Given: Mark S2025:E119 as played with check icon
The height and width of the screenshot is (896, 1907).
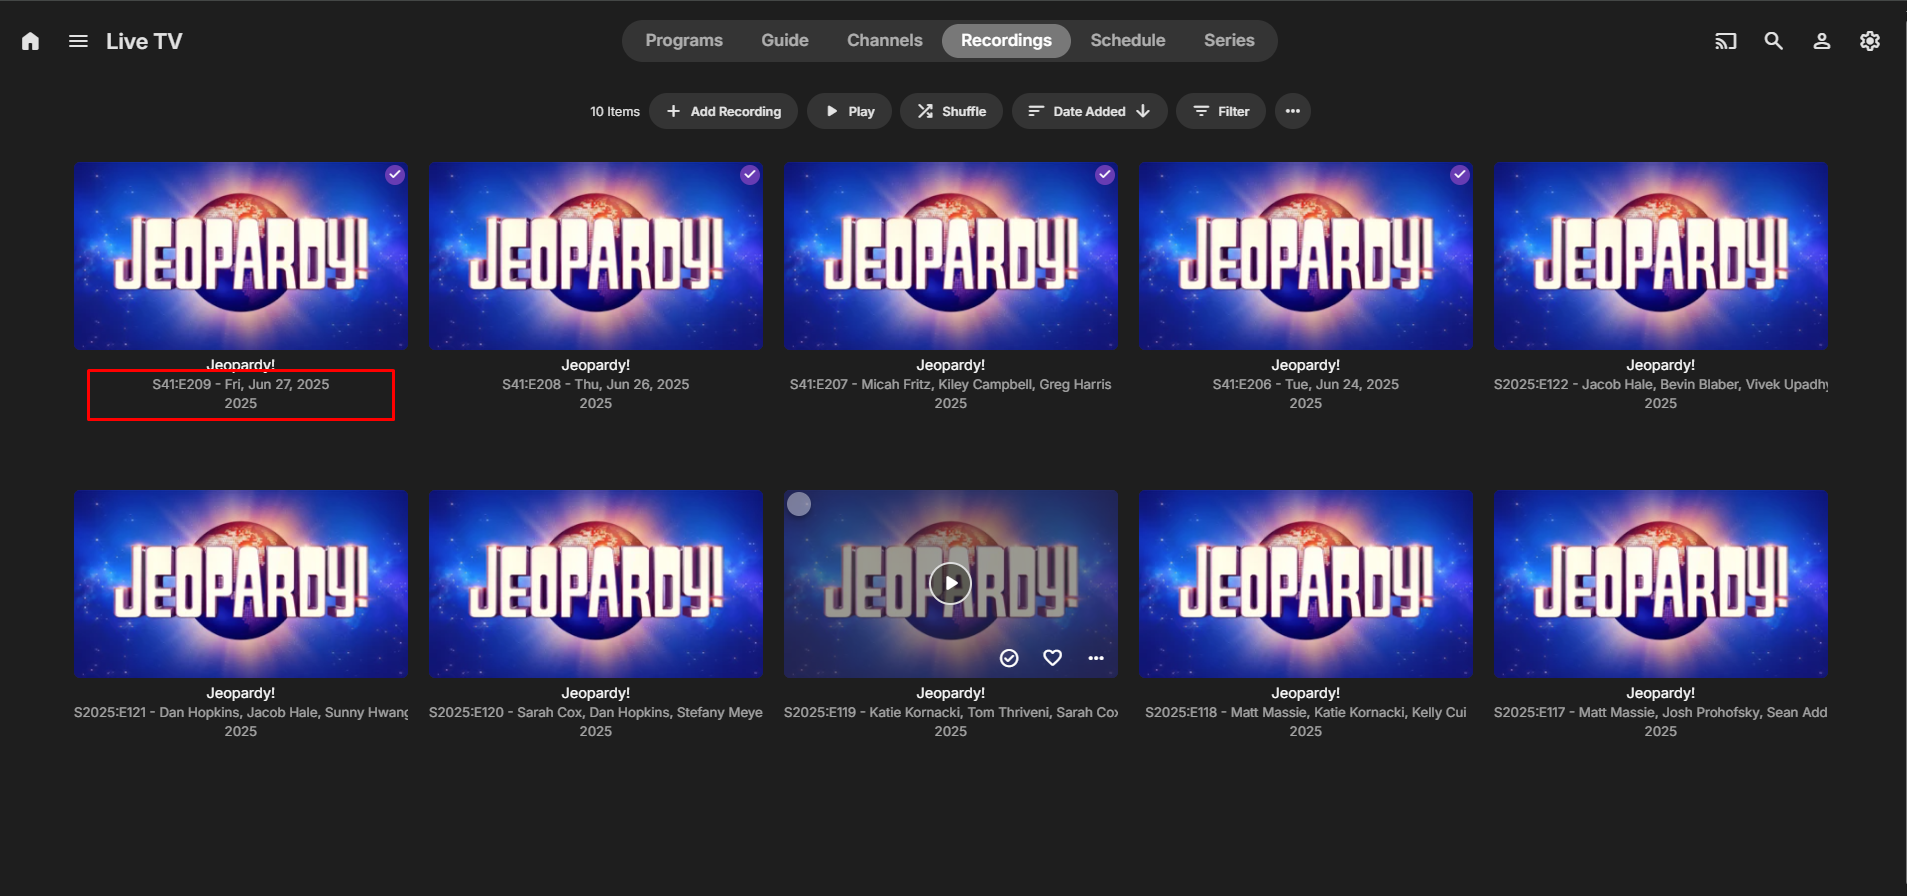Looking at the screenshot, I should point(1009,658).
